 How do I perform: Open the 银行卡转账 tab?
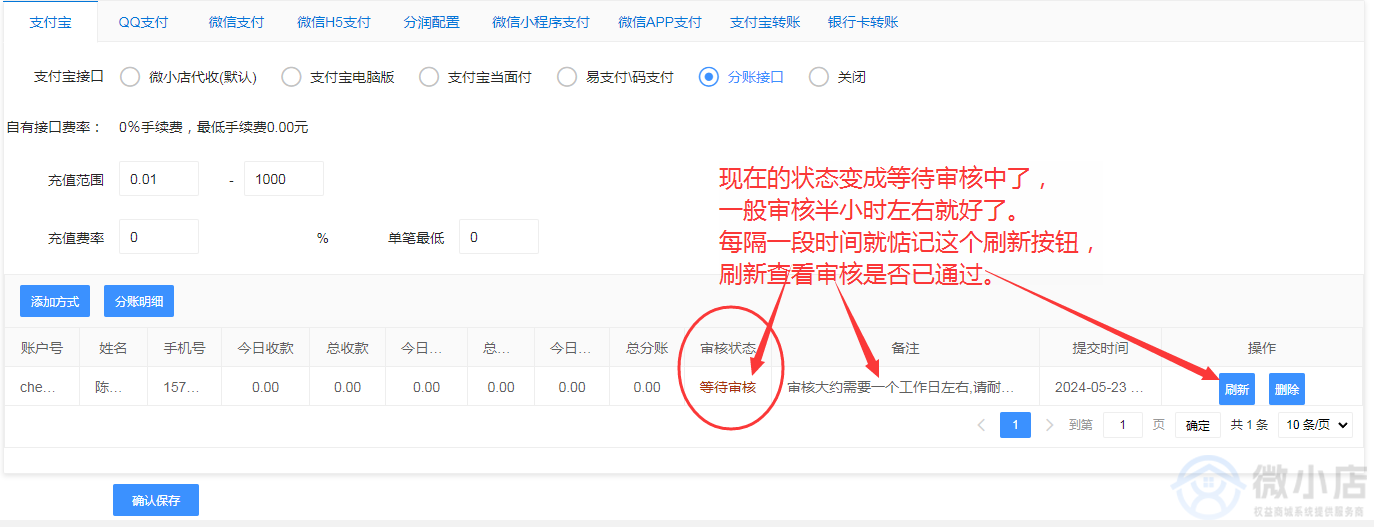pyautogui.click(x=863, y=22)
